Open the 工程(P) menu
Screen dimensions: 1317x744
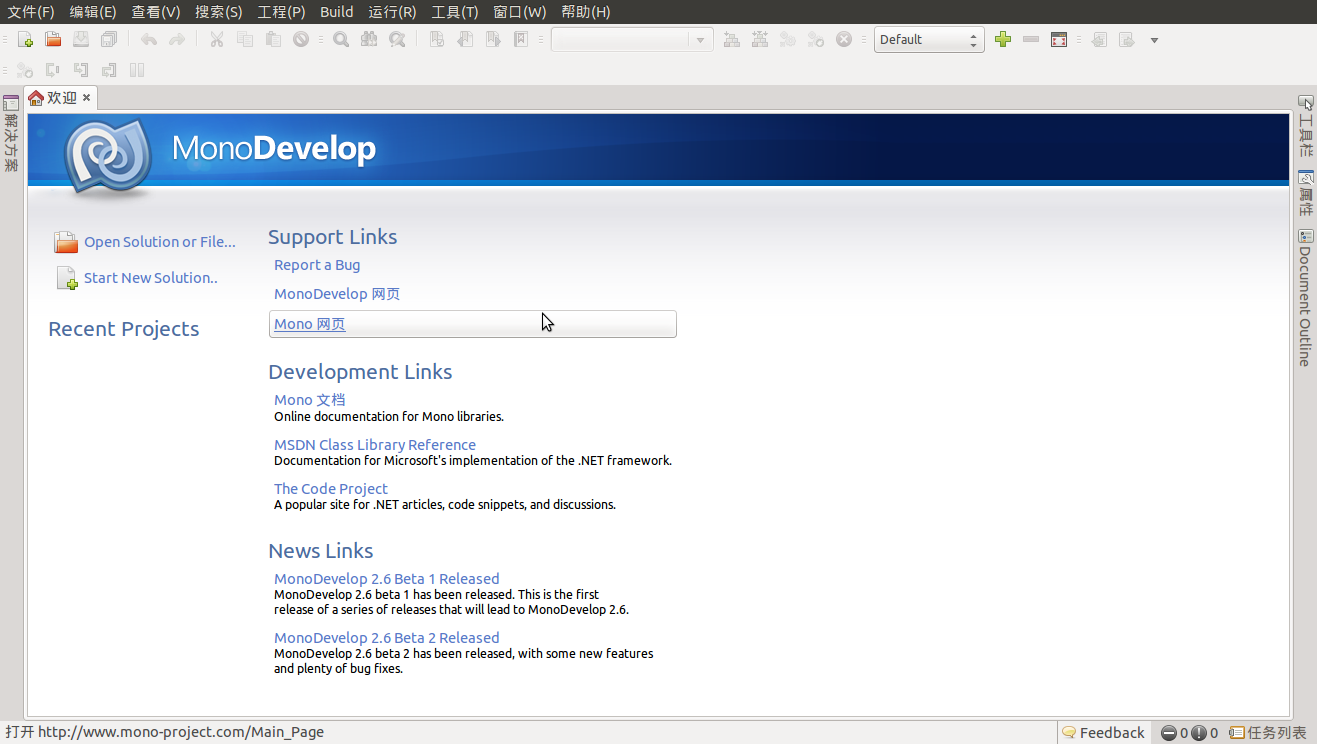(x=281, y=12)
